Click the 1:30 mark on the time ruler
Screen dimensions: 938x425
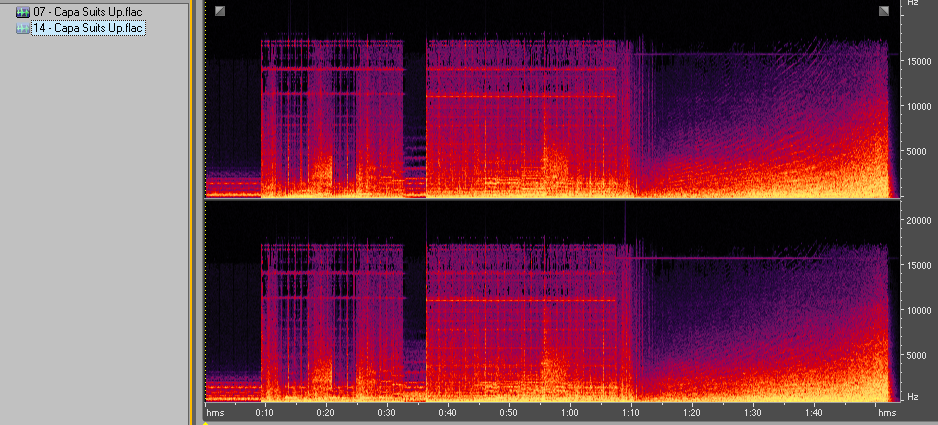[753, 413]
